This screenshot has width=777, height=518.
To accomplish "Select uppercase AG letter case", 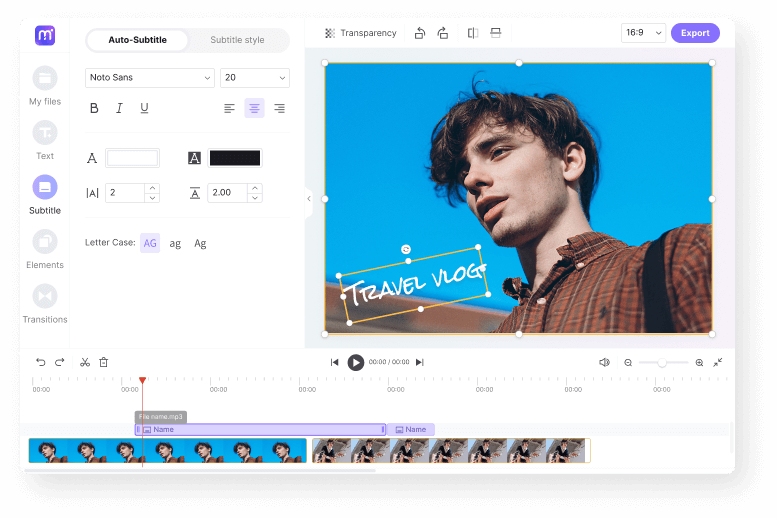I will (150, 243).
